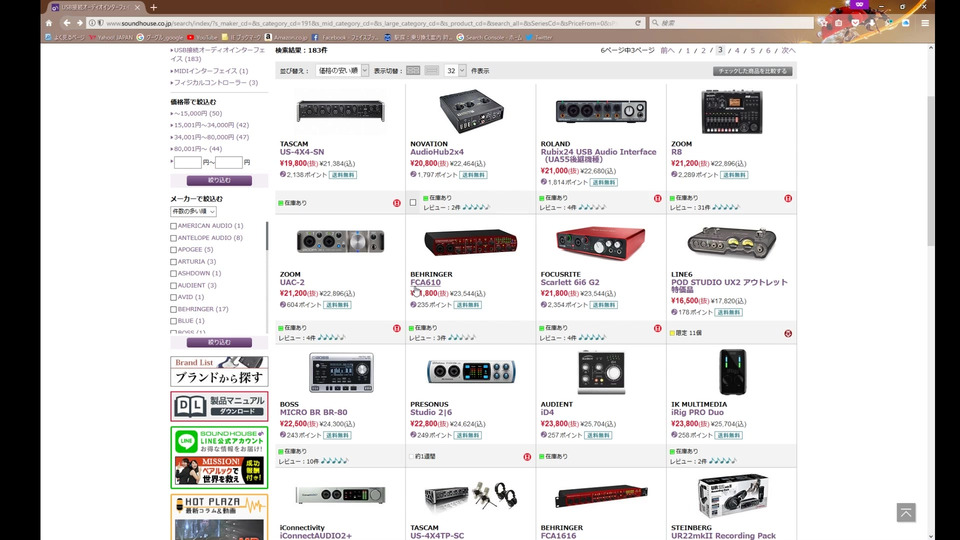Check the ARTURIA maker filter
This screenshot has width=960, height=540.
click(173, 262)
